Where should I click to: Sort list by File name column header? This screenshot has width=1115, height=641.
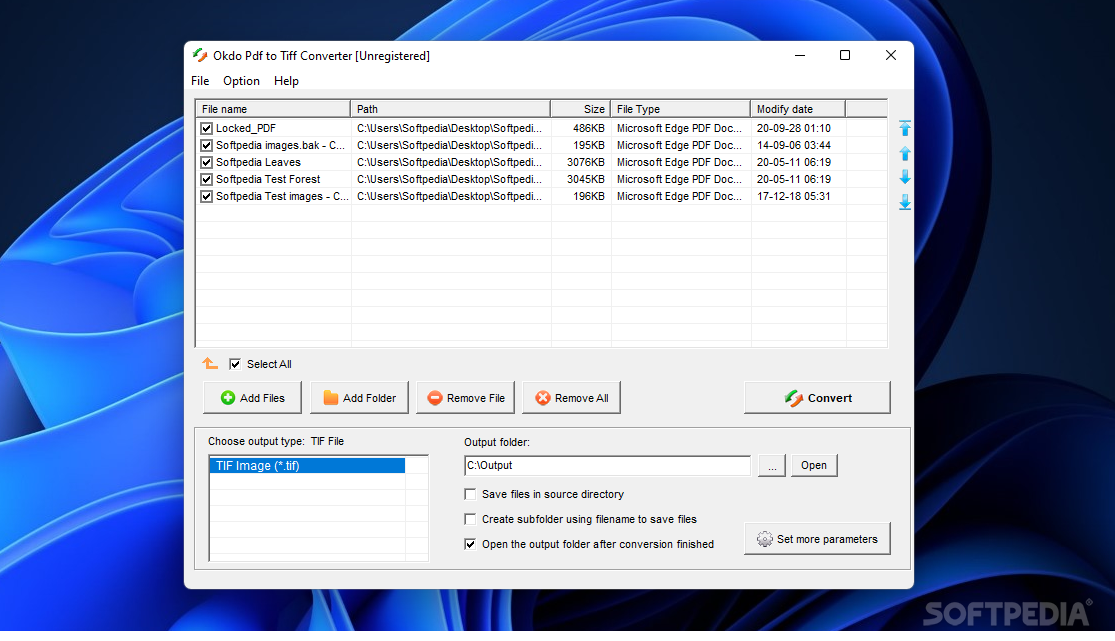(273, 109)
